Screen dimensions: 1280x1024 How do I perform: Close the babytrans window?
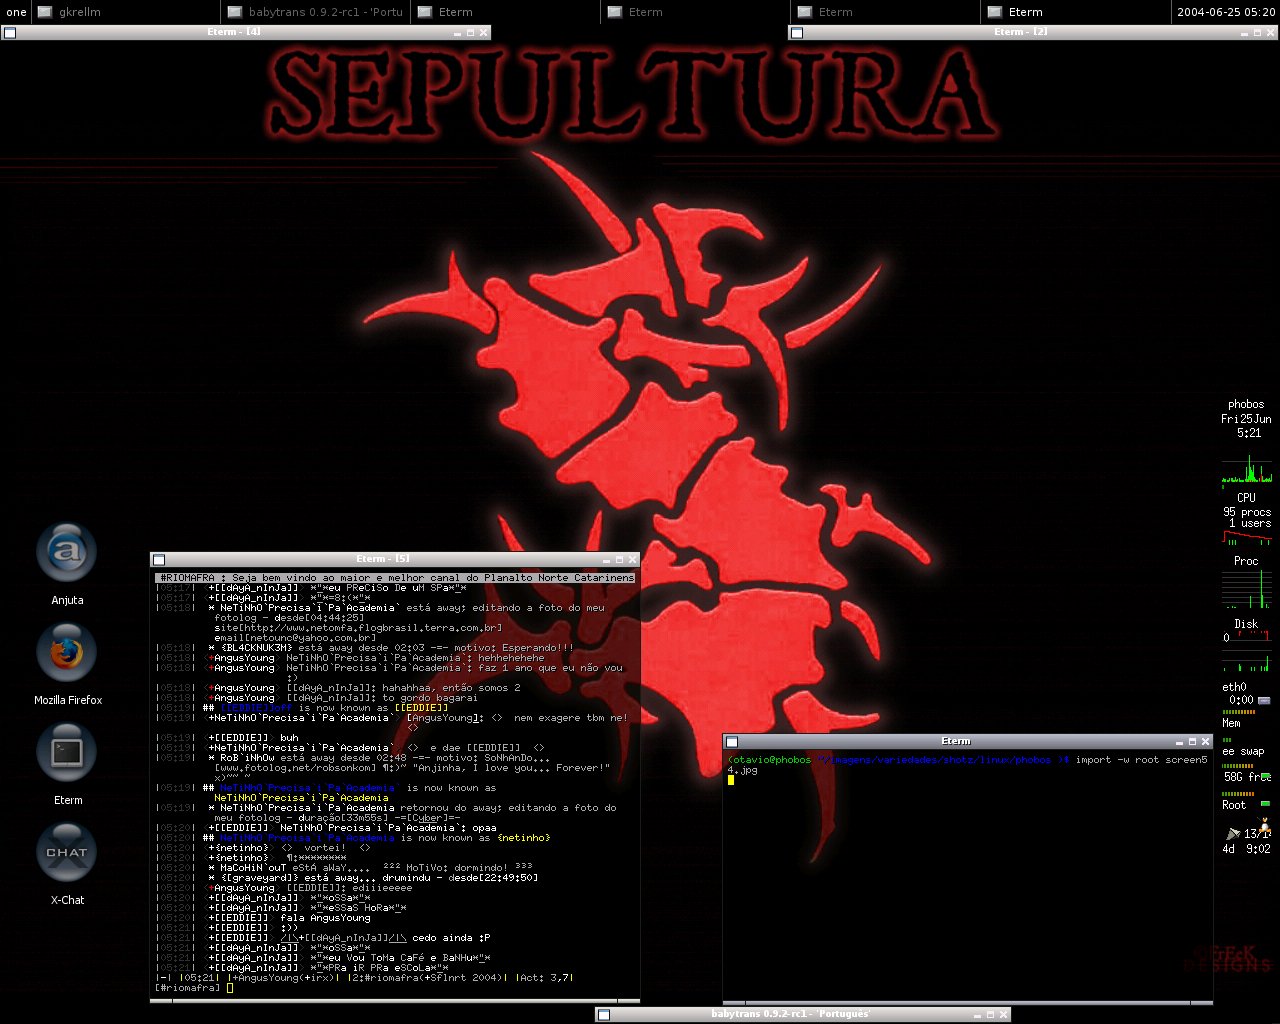pos(1003,1015)
